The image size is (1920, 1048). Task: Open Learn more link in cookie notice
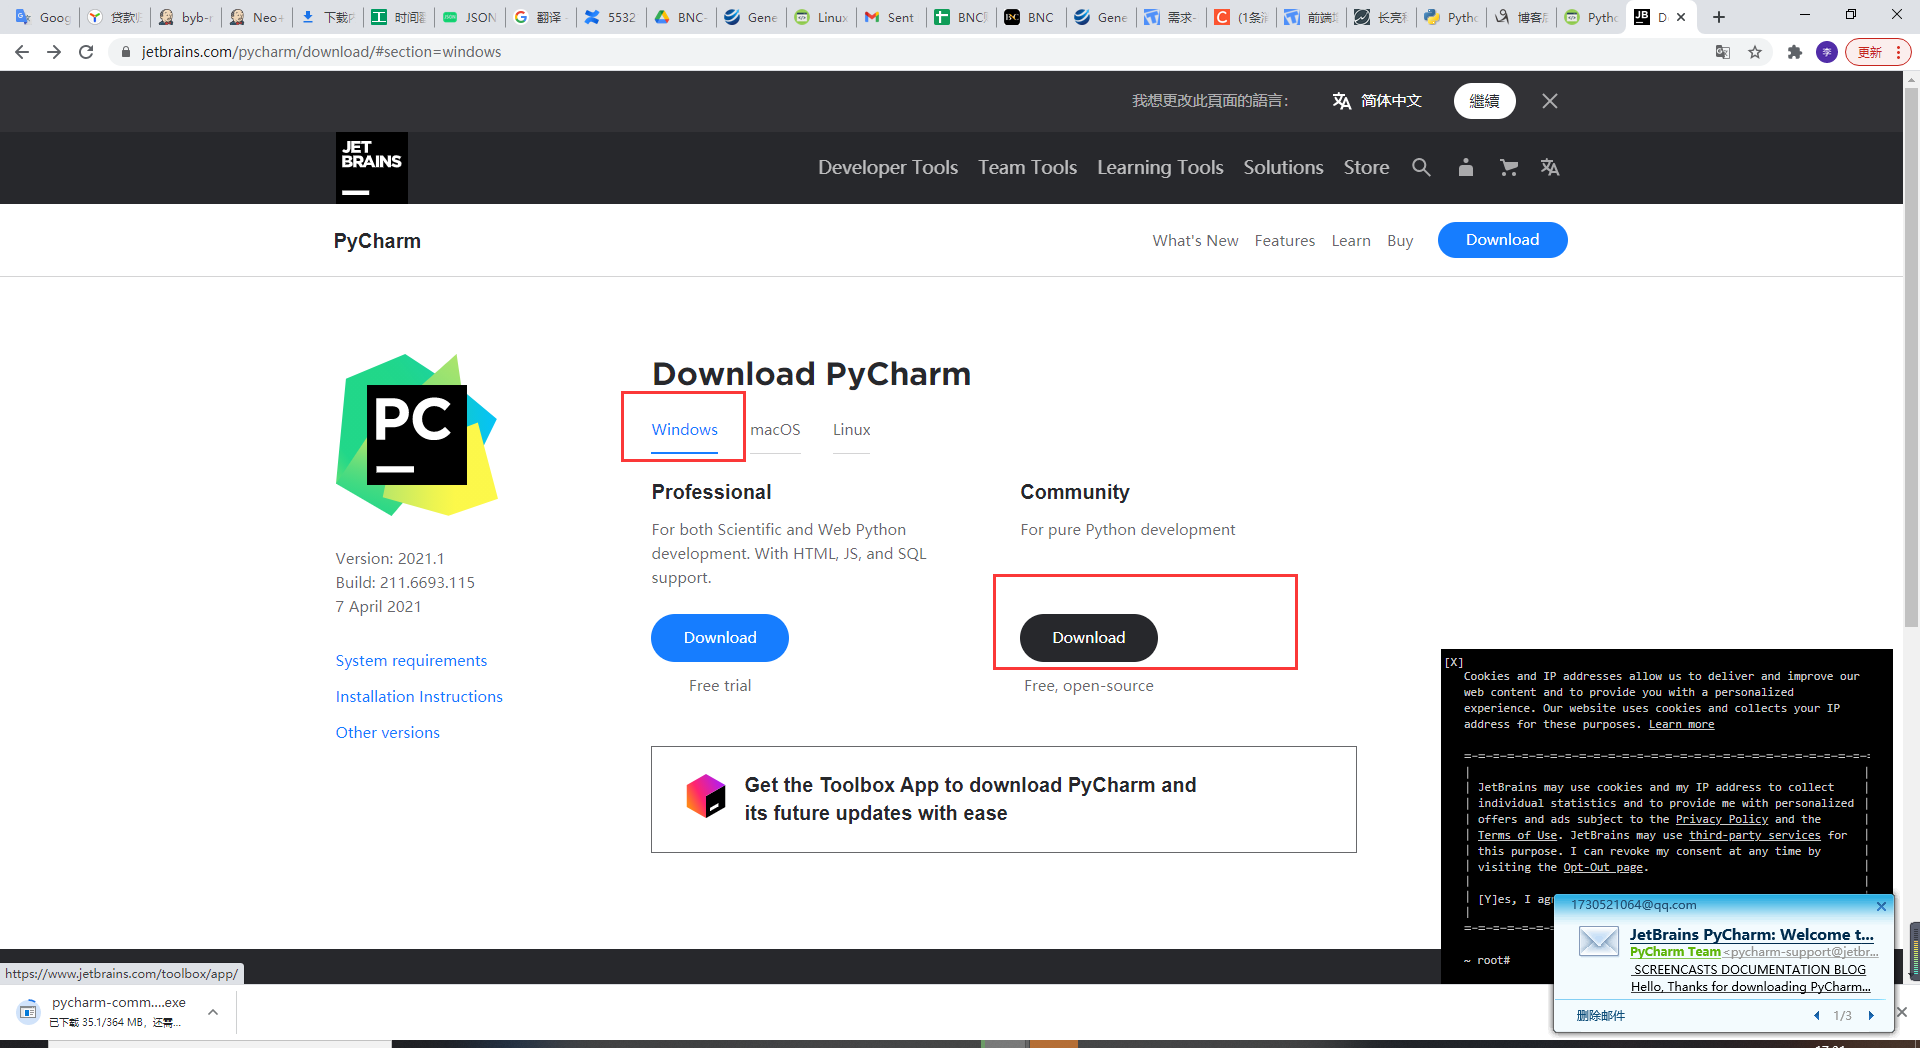[1681, 725]
